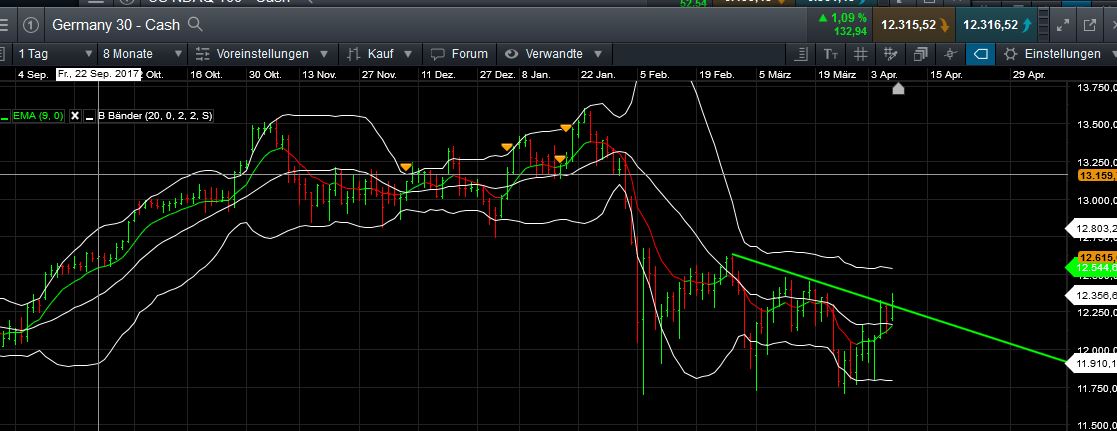Click the 12.803 price axis label

click(x=1092, y=229)
